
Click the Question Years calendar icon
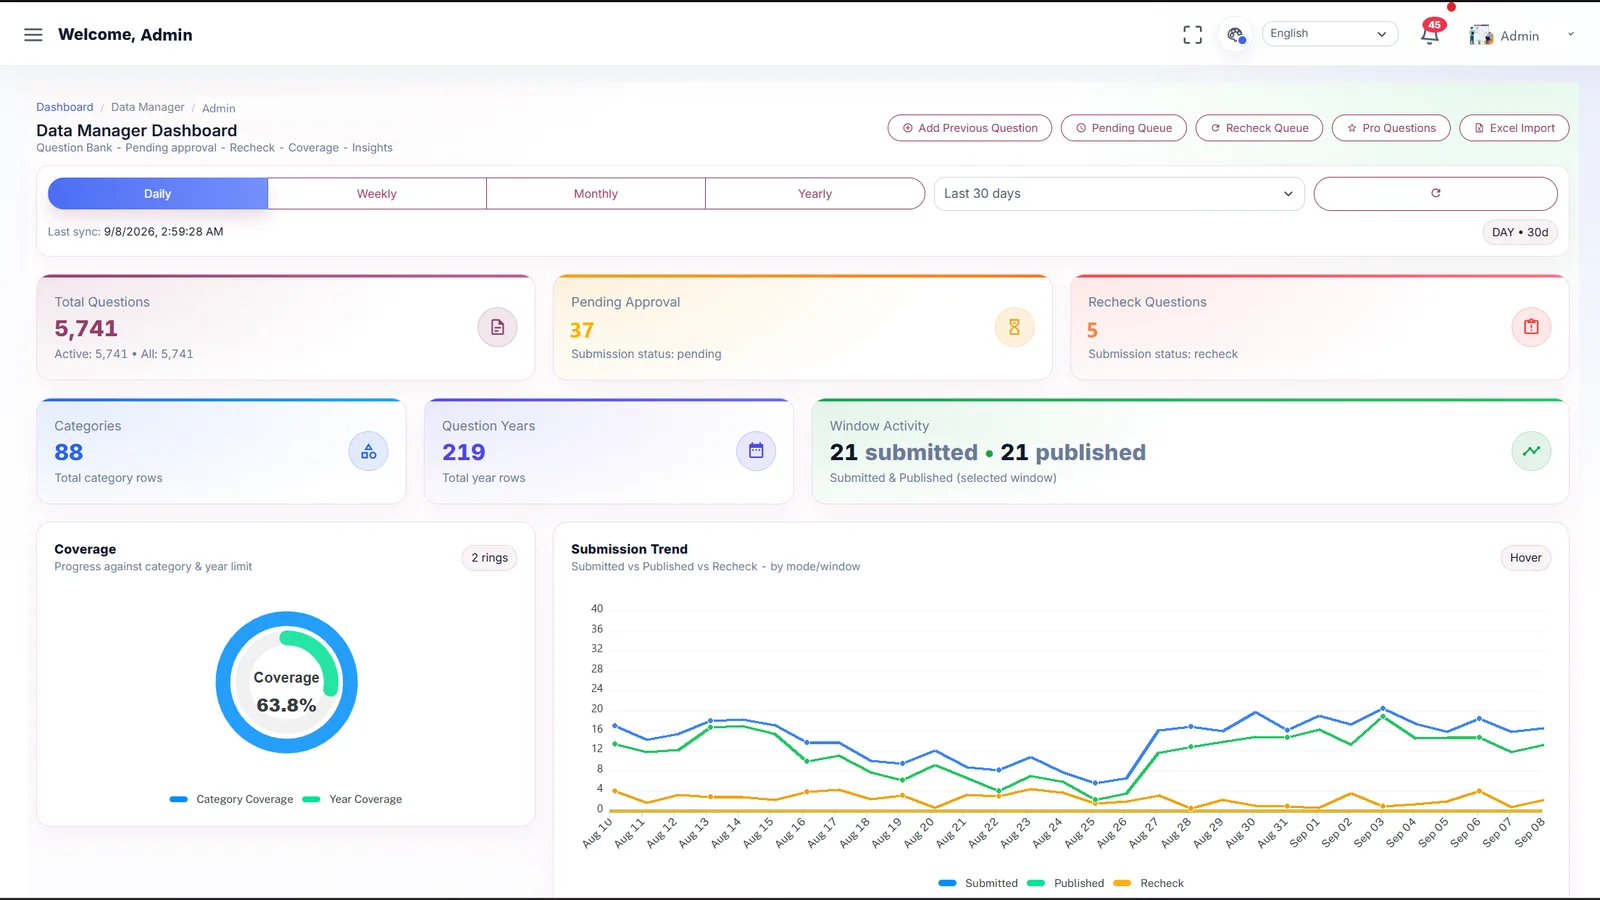[756, 451]
